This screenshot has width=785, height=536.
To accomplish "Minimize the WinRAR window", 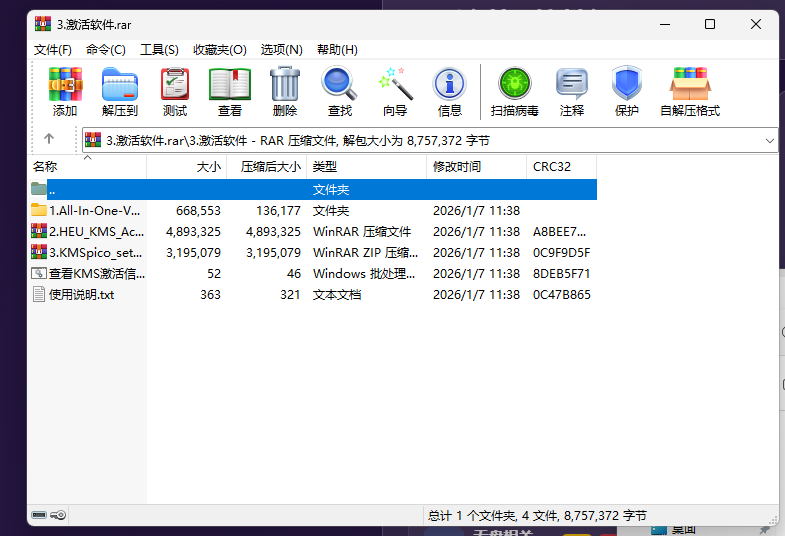I will [665, 24].
